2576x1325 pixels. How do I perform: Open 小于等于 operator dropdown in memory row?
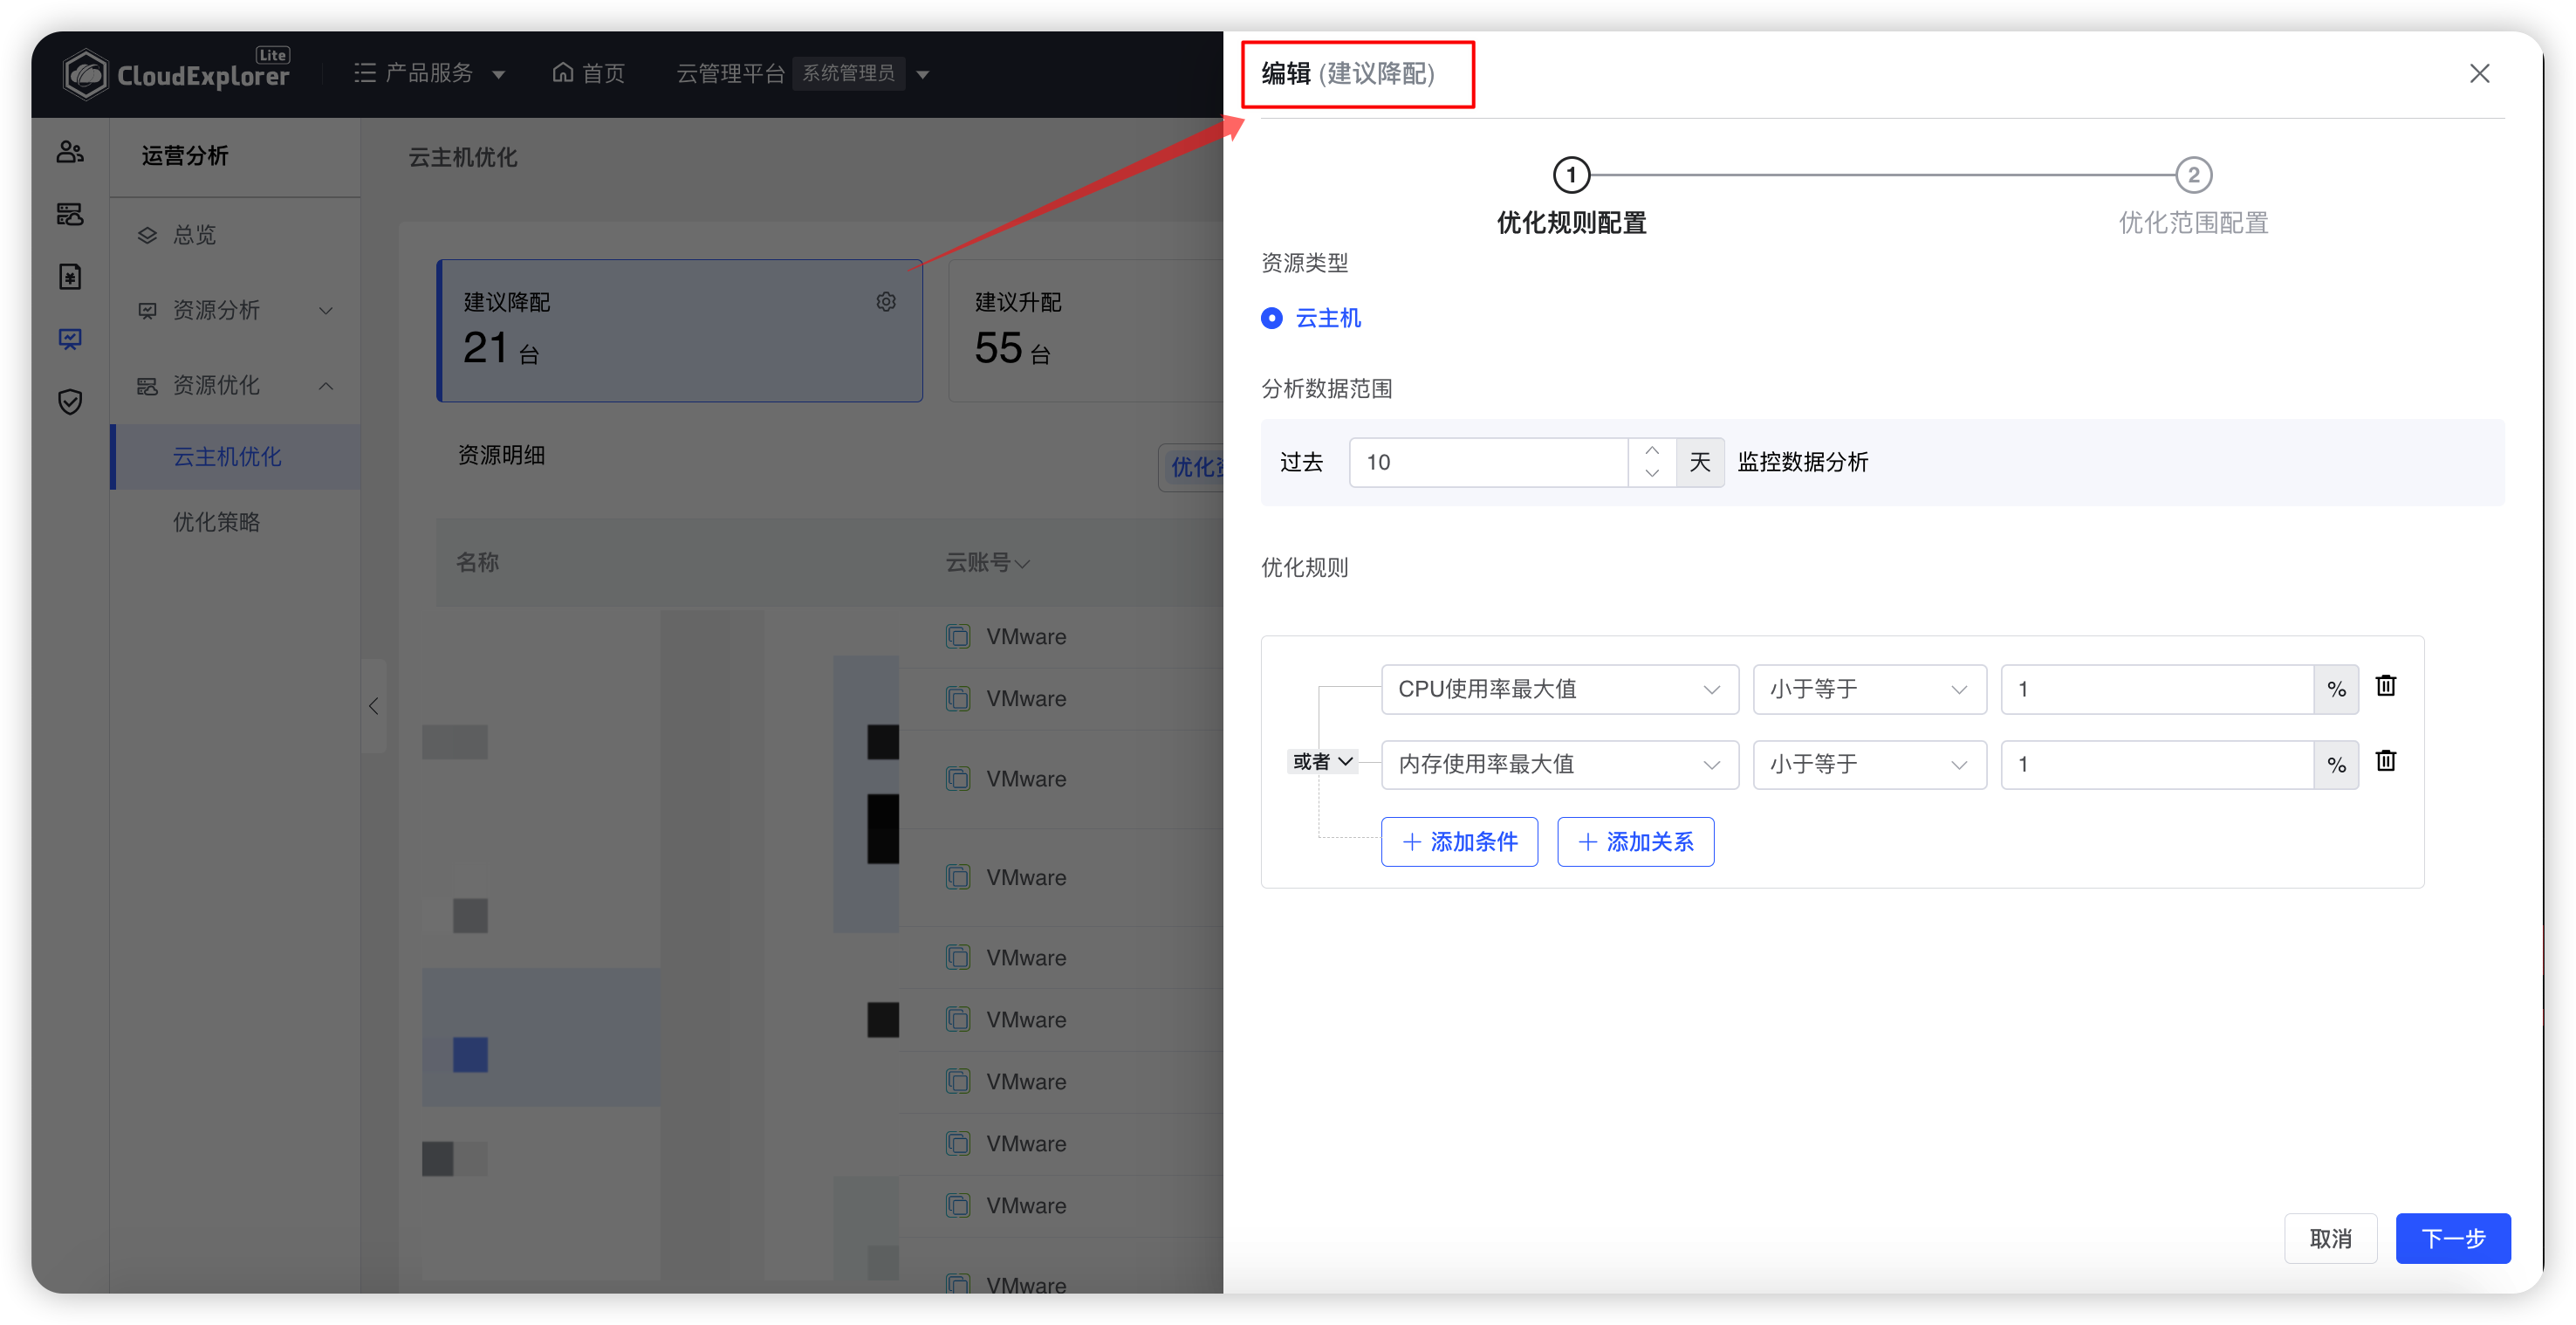1868,765
